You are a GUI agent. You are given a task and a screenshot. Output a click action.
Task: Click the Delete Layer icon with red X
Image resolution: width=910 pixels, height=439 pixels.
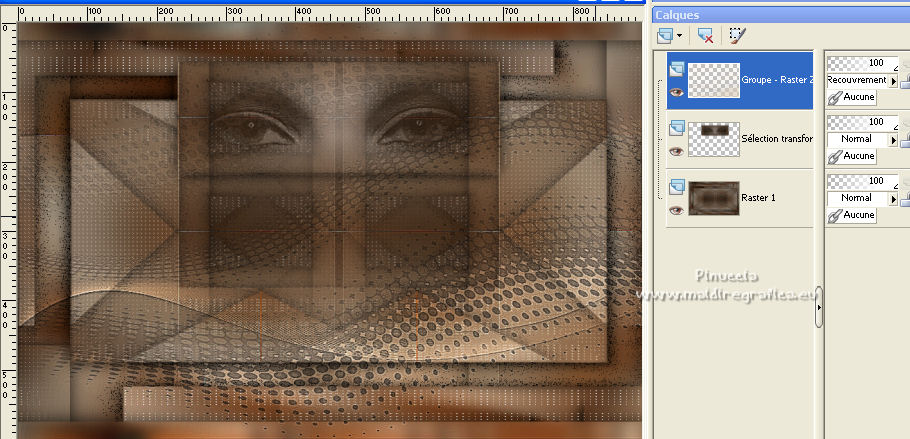pyautogui.click(x=705, y=36)
